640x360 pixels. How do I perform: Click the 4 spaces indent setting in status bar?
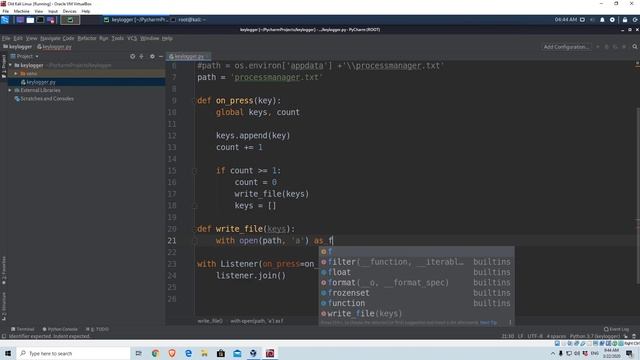[x=556, y=336]
